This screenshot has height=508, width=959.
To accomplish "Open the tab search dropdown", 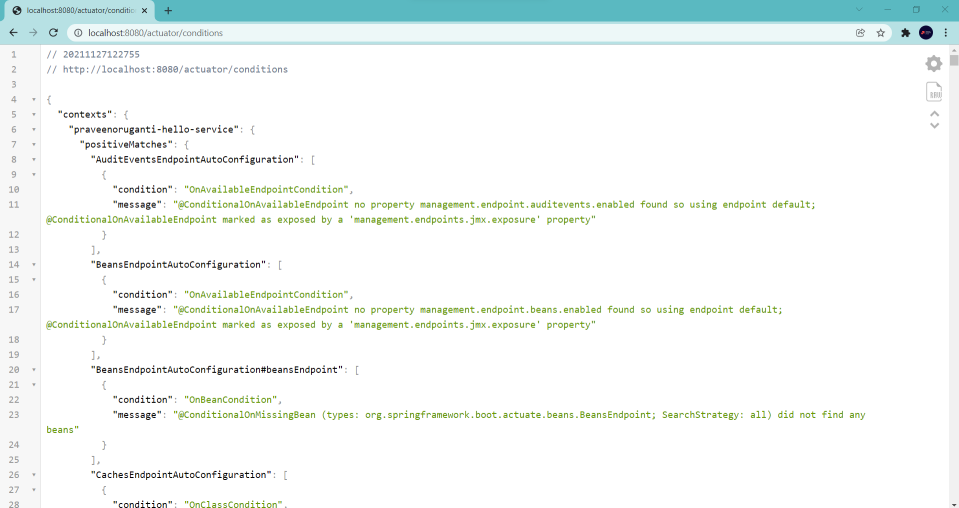I will pyautogui.click(x=859, y=10).
